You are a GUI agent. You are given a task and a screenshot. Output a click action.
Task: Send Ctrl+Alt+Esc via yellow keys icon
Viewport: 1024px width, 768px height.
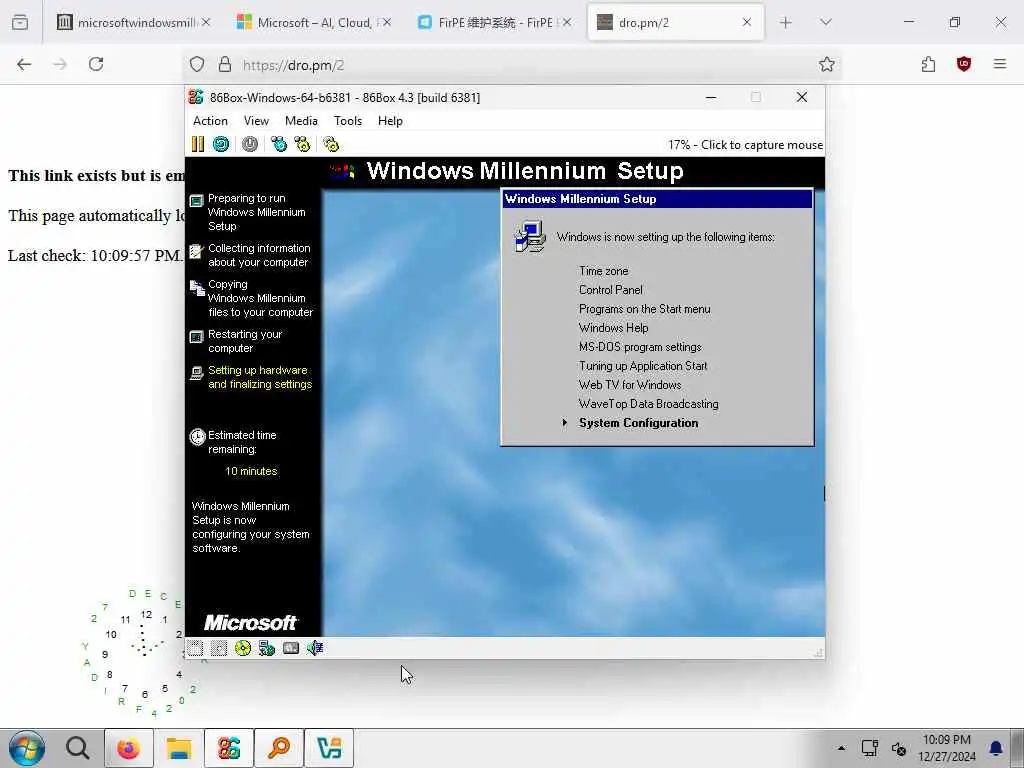302,144
